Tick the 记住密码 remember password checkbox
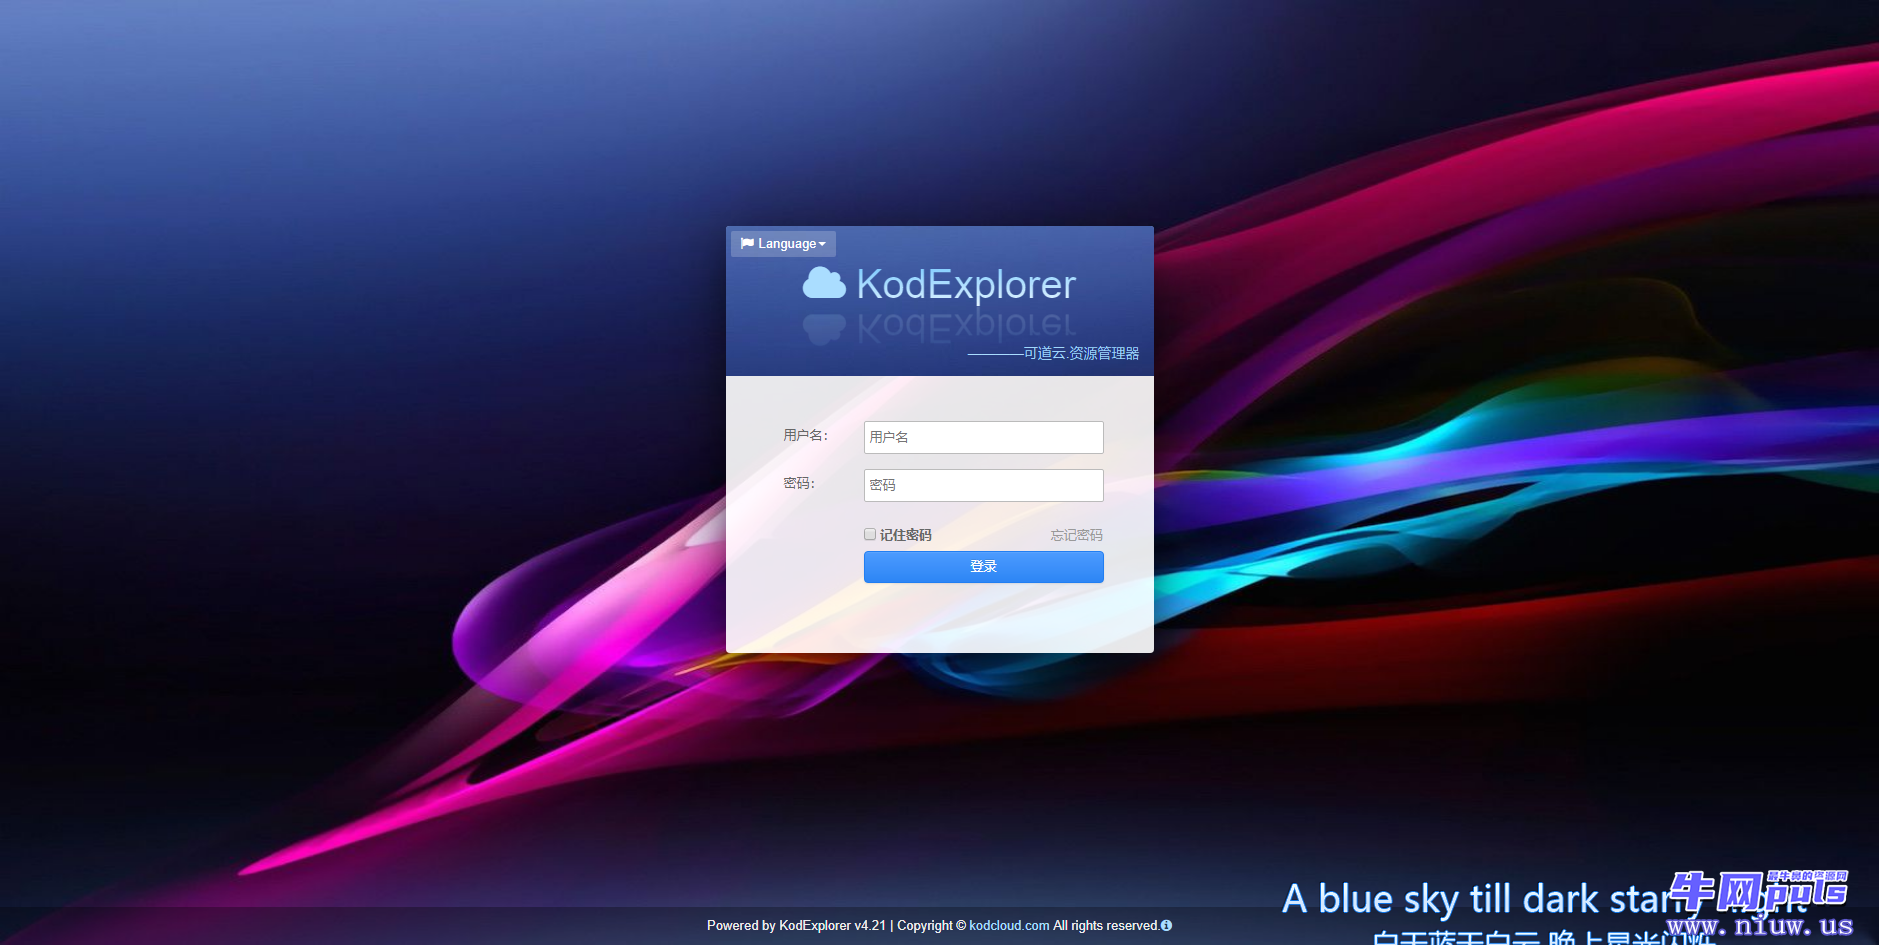The height and width of the screenshot is (945, 1879). 870,535
